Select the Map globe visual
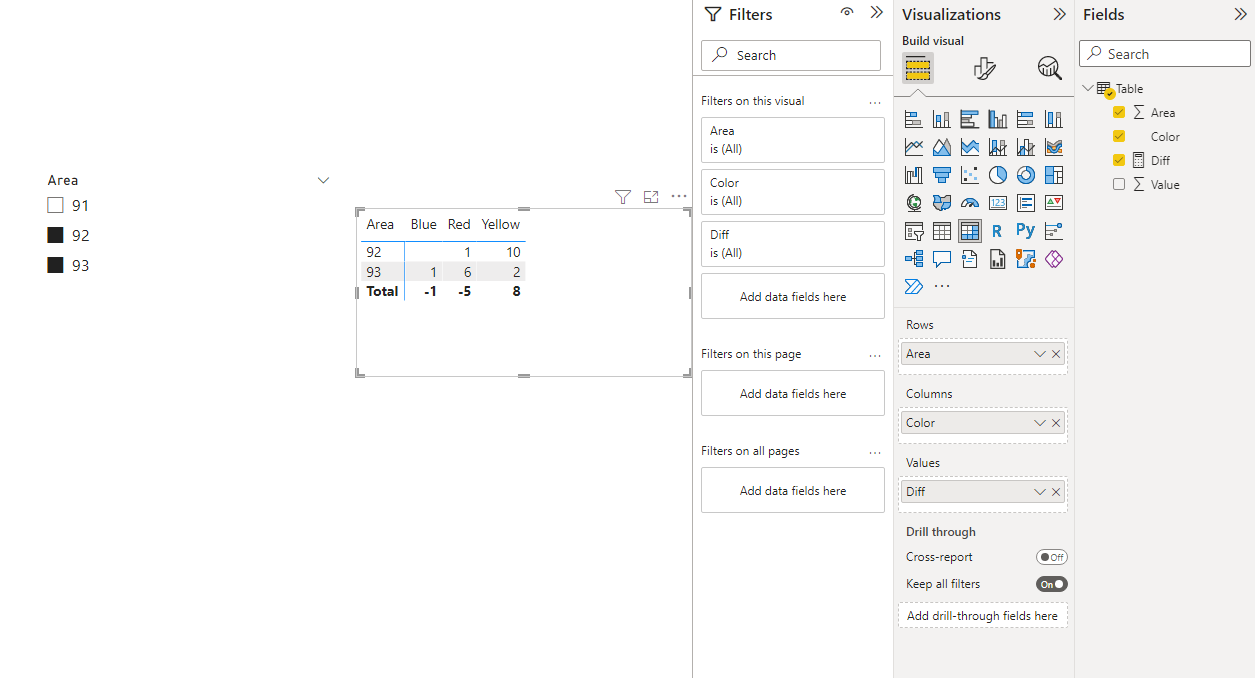This screenshot has height=678, width=1255. (x=913, y=203)
